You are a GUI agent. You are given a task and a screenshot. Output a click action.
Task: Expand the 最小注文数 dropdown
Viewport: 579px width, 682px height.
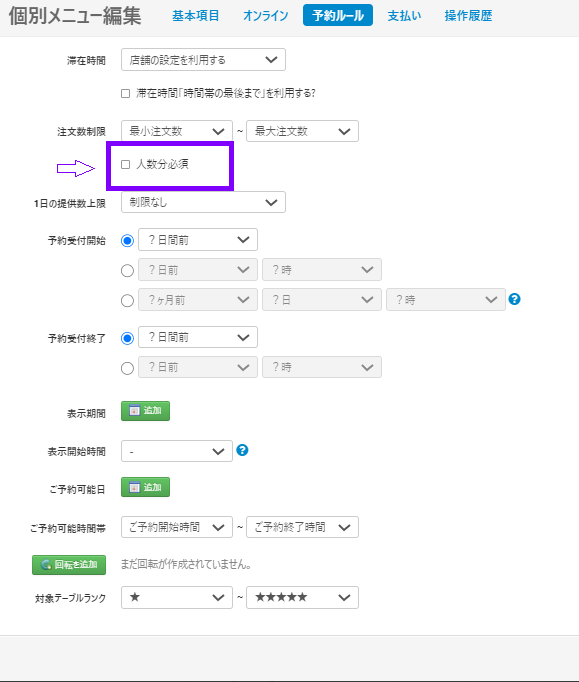177,131
